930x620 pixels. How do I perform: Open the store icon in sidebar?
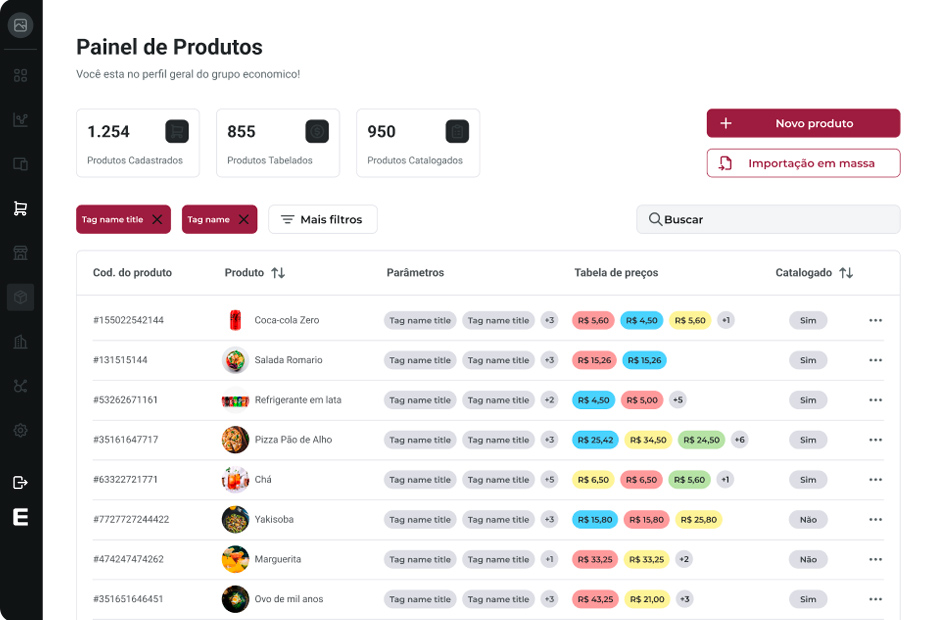click(20, 253)
